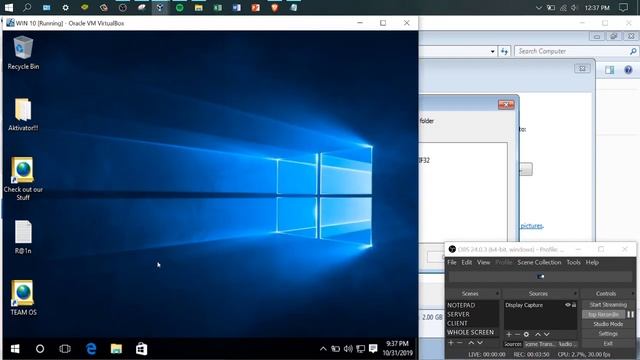Viewport: 640px width, 360px height.
Task: Show hidden tray icons in VM
Action: pyautogui.click(x=323, y=349)
